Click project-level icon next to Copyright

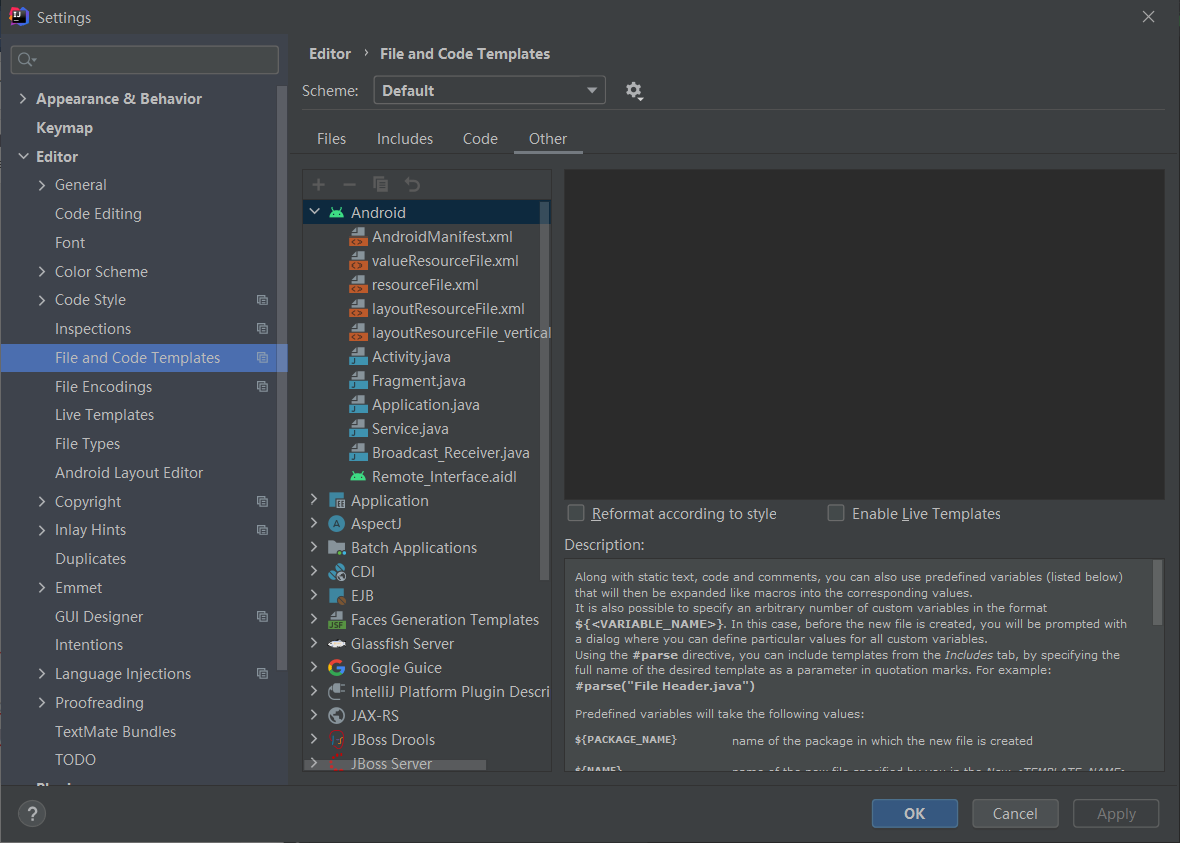click(x=262, y=502)
